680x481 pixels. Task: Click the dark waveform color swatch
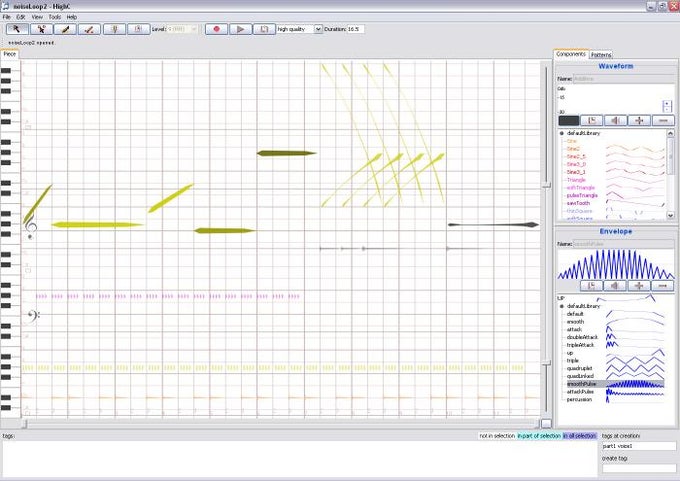click(569, 121)
